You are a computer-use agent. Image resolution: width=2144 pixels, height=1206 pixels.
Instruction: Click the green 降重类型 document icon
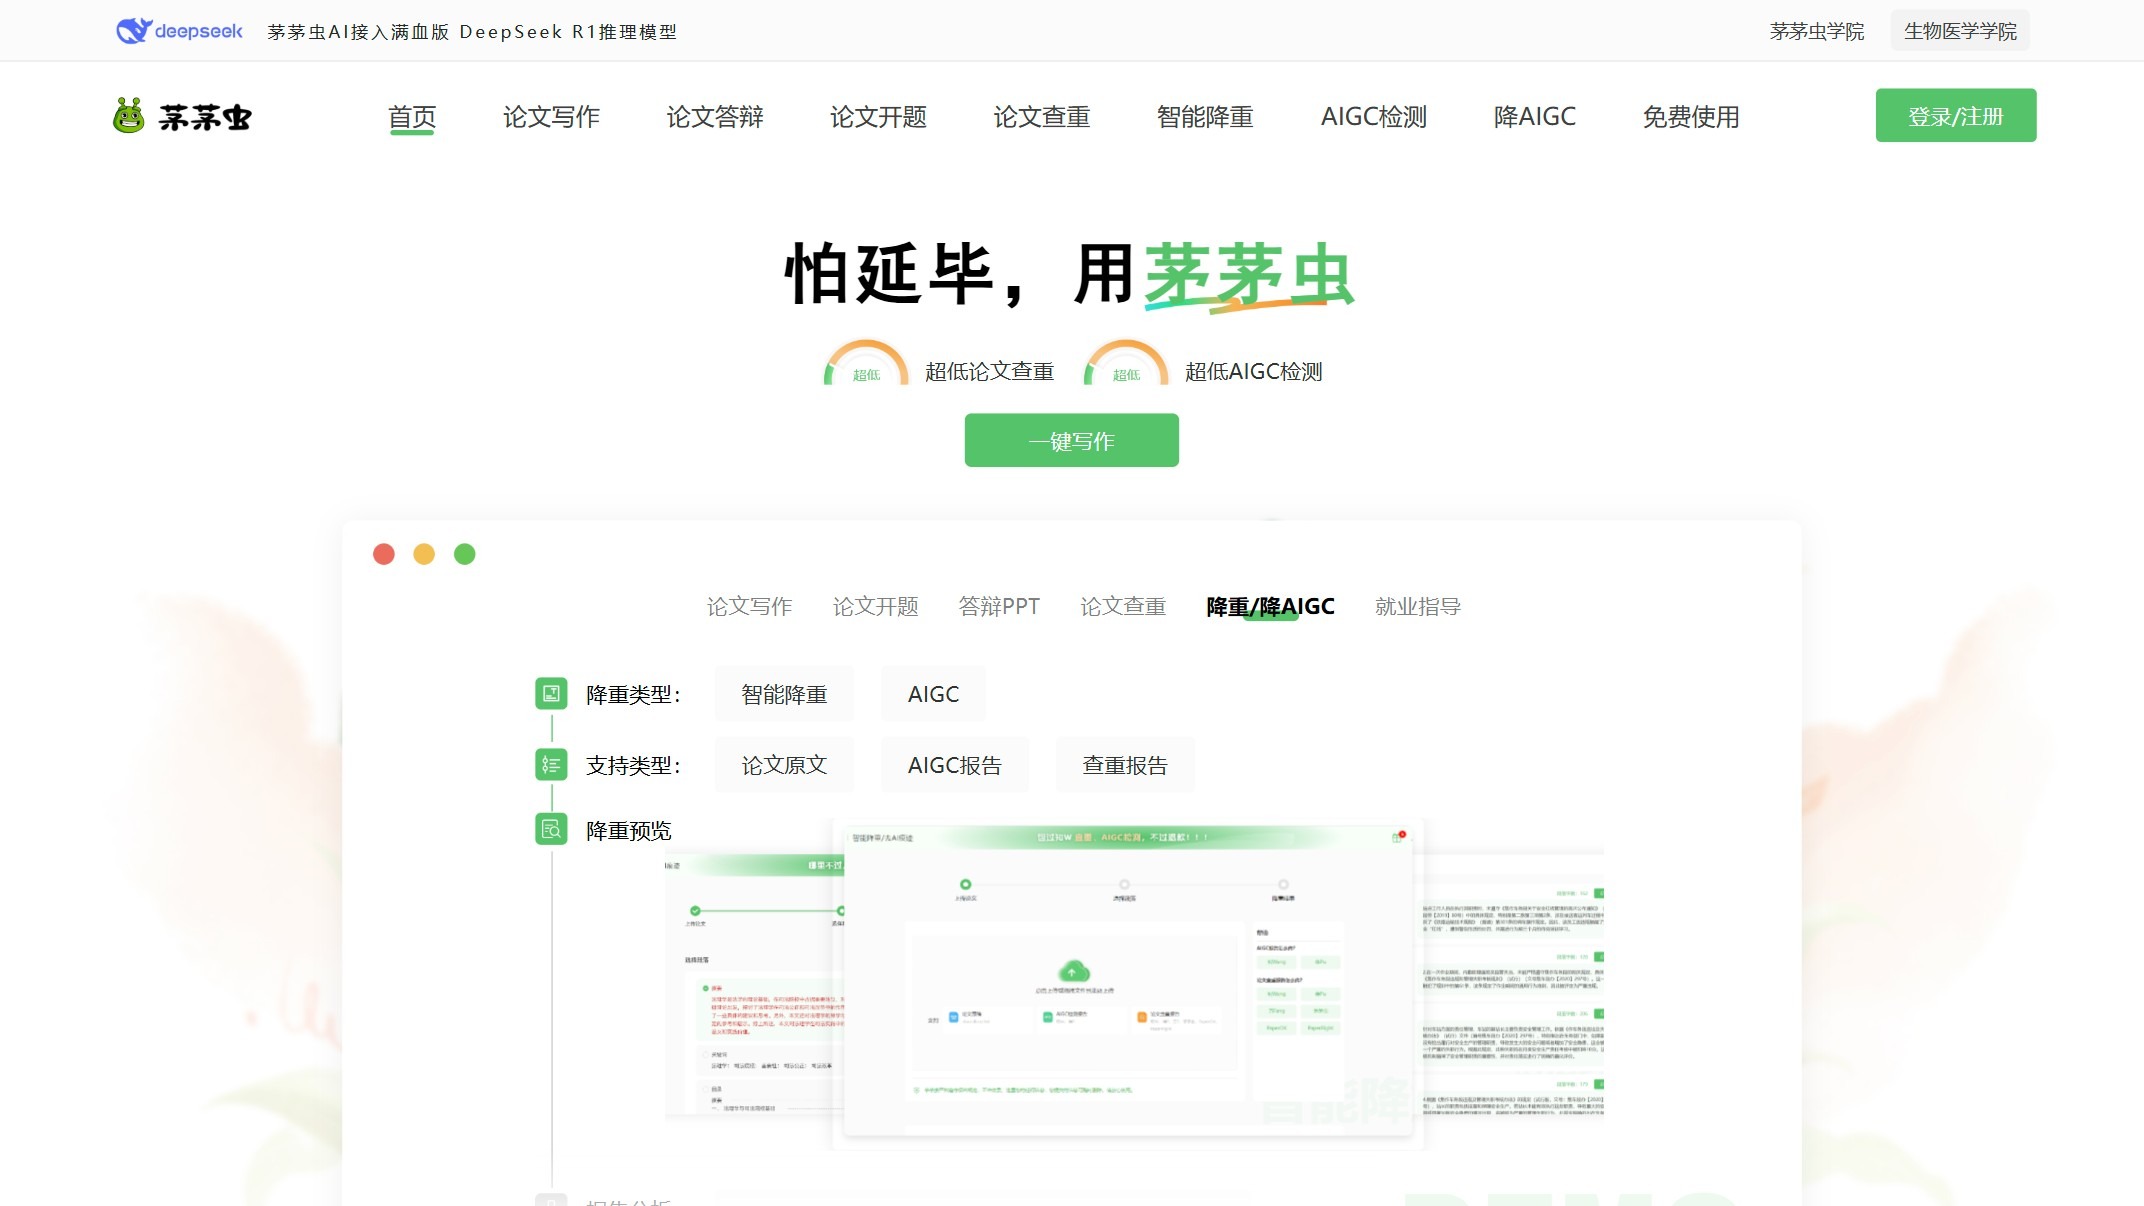click(550, 694)
